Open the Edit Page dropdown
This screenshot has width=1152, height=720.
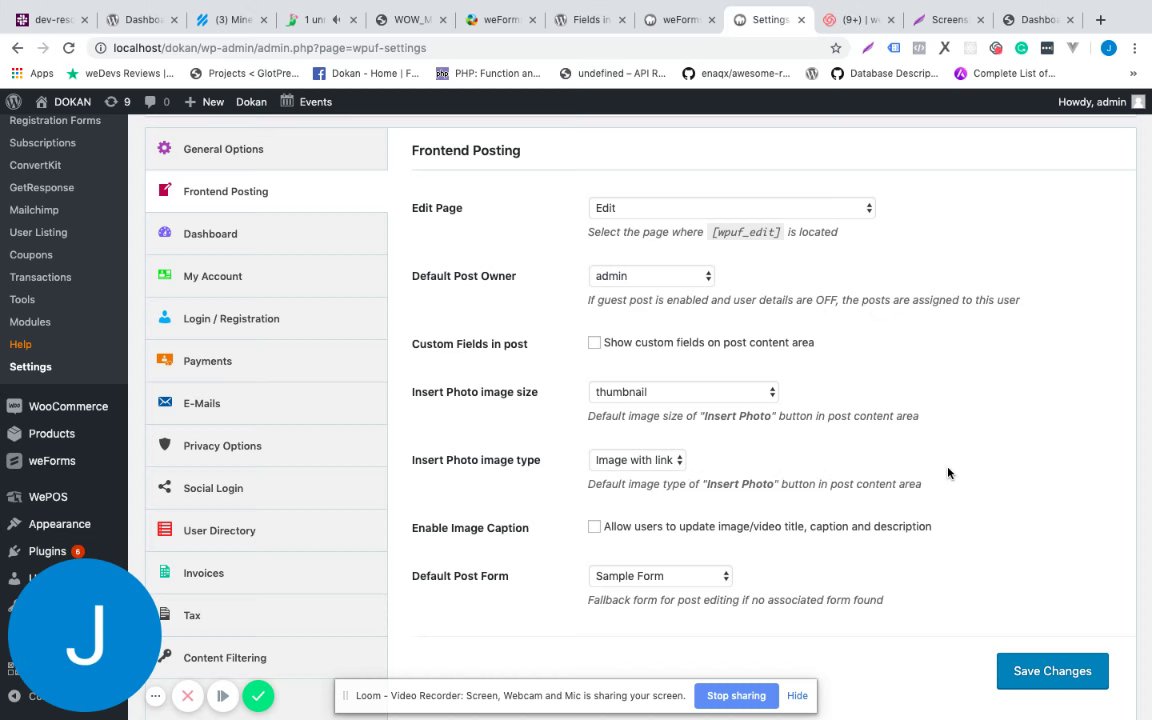coord(732,208)
